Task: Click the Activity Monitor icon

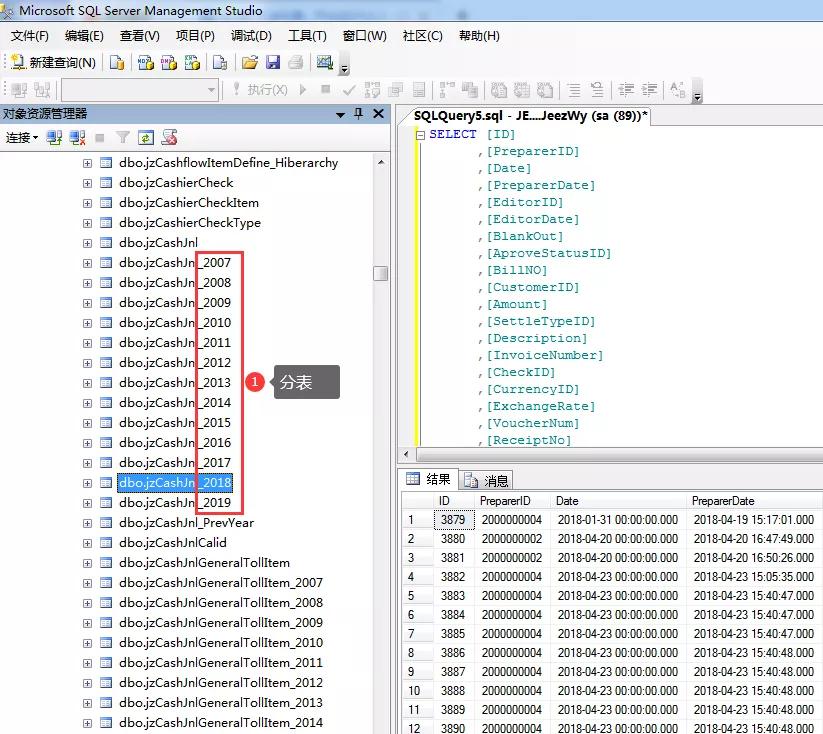Action: (x=325, y=62)
